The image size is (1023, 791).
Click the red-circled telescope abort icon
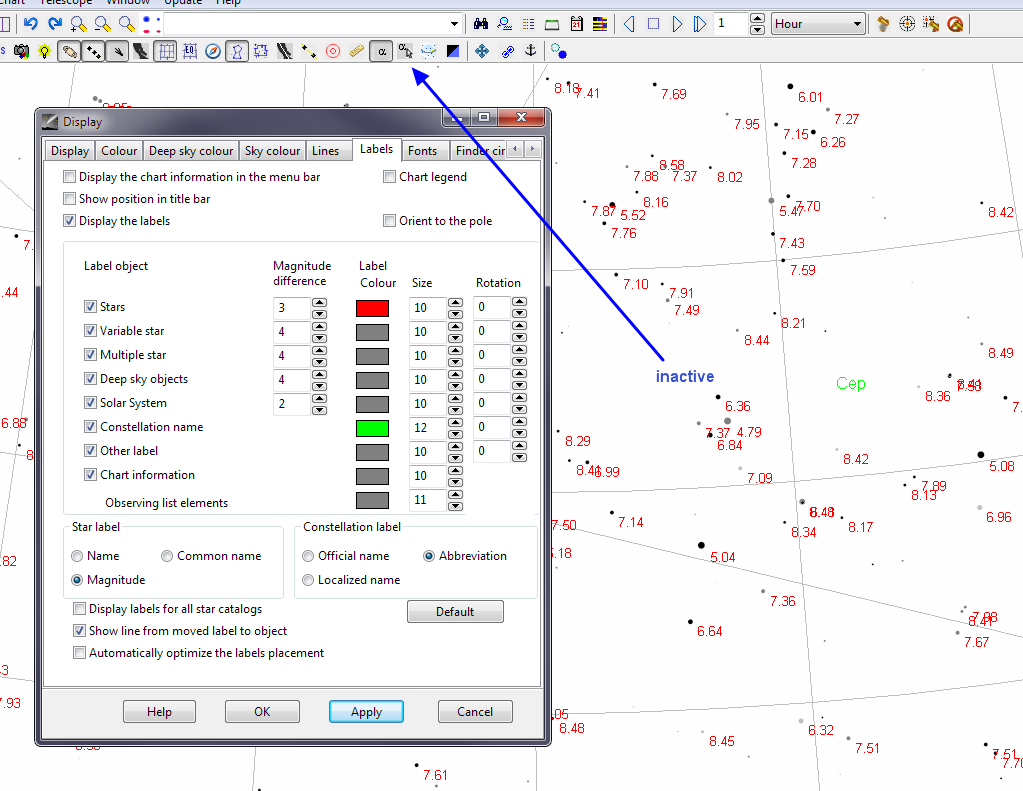955,24
